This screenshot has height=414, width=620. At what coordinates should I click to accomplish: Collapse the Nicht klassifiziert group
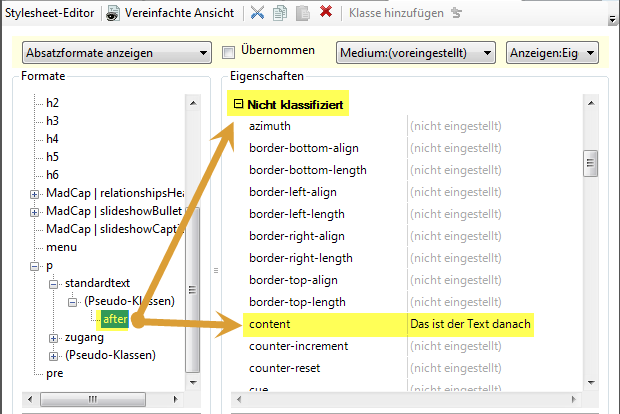click(238, 103)
